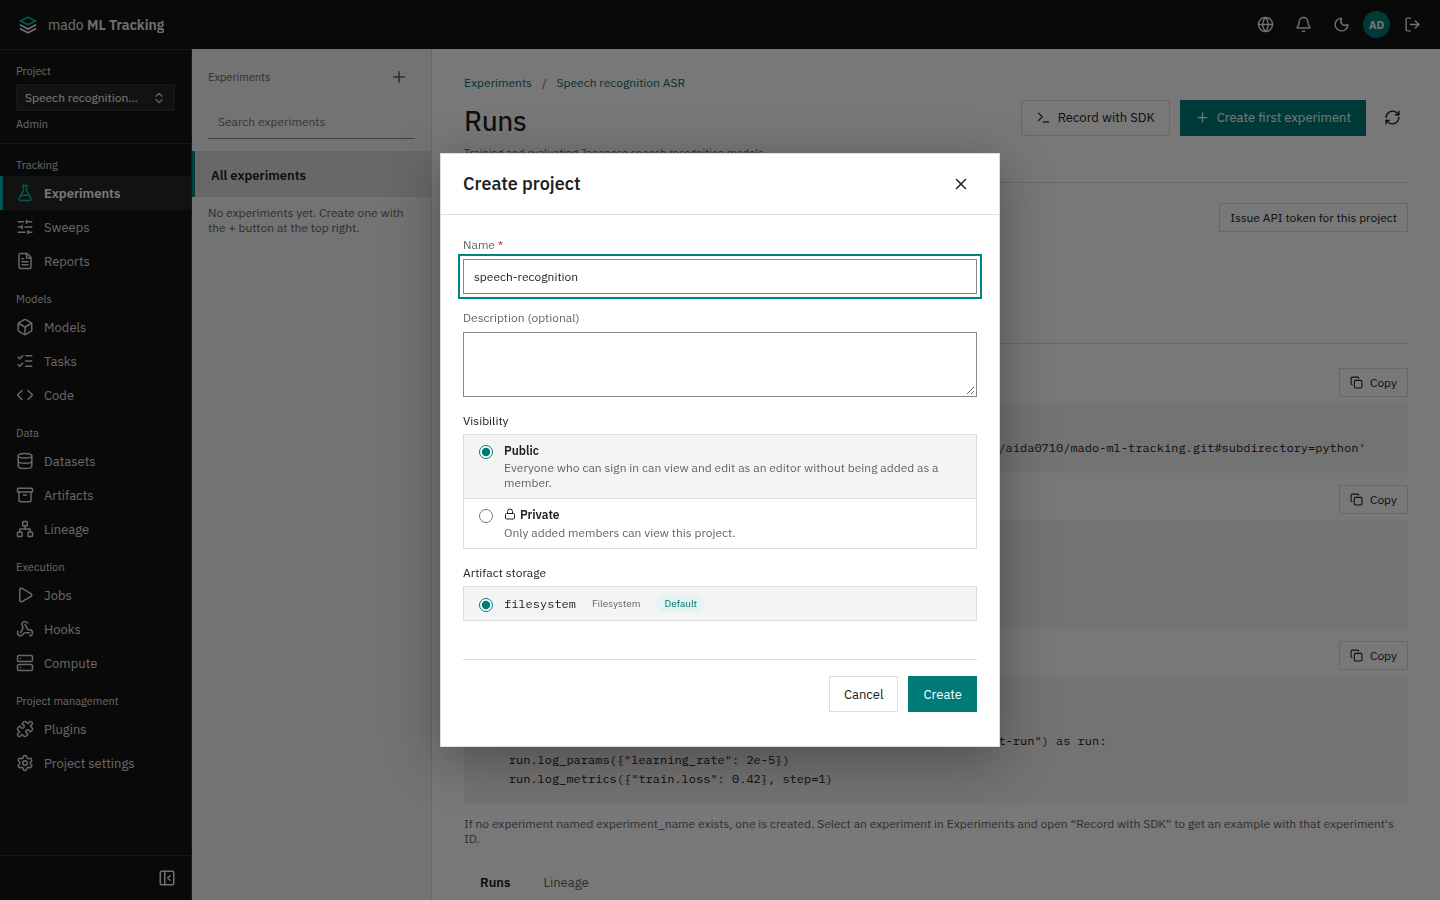1440x900 pixels.
Task: Click the Project settings gear icon
Action: pyautogui.click(x=25, y=763)
